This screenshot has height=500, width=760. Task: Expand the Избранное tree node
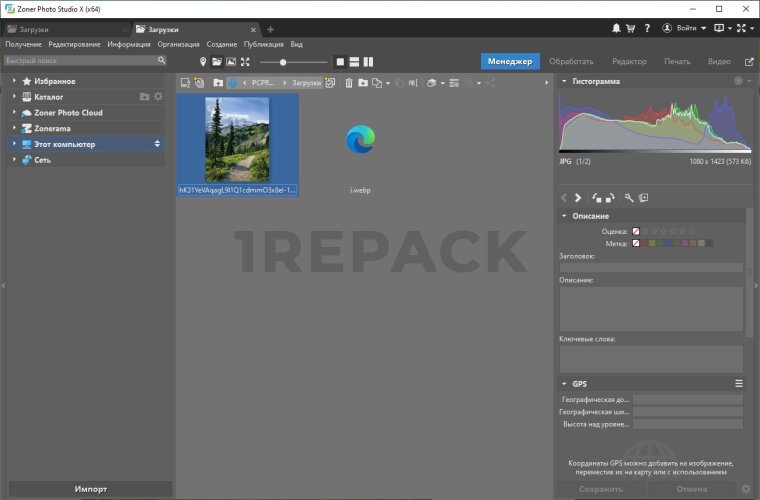(14, 81)
